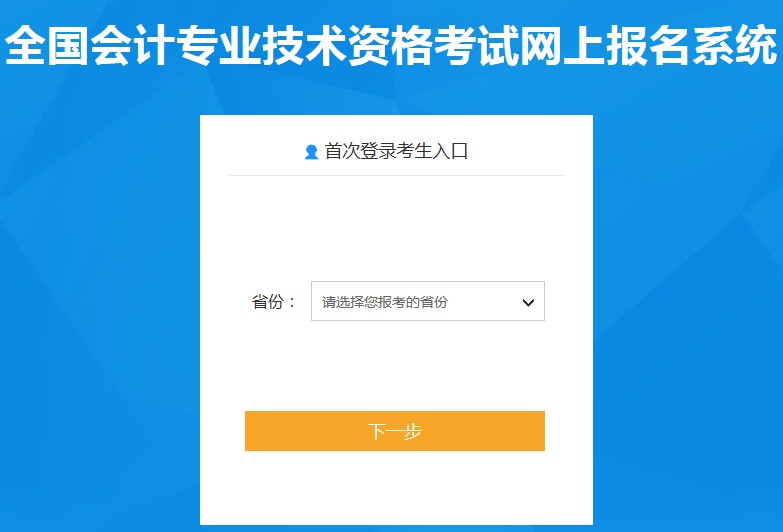Click the white card area above 下一步
The height and width of the screenshot is (532, 783).
click(396, 366)
